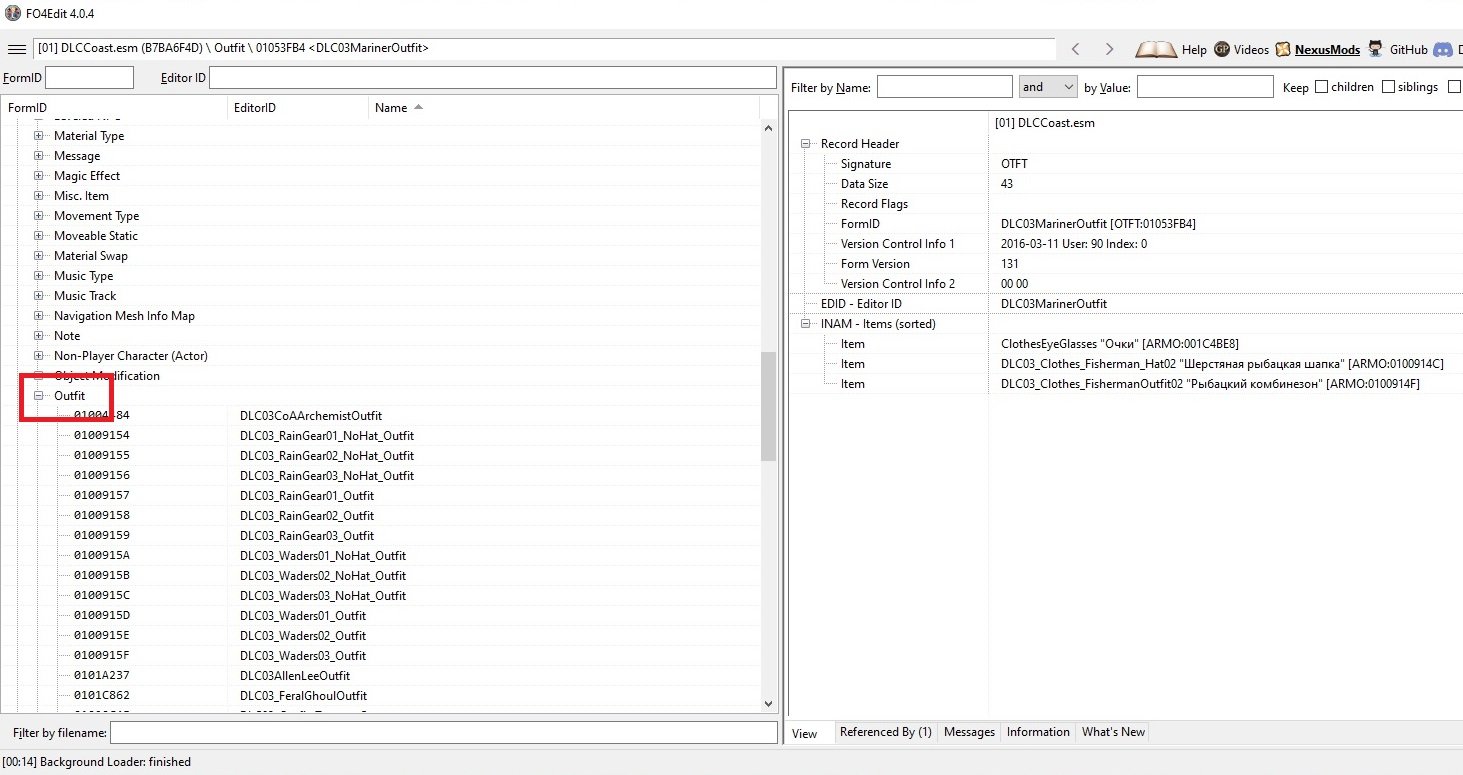Collapse the Outfit tree node
Viewport: 1463px width, 775px height.
click(39, 396)
